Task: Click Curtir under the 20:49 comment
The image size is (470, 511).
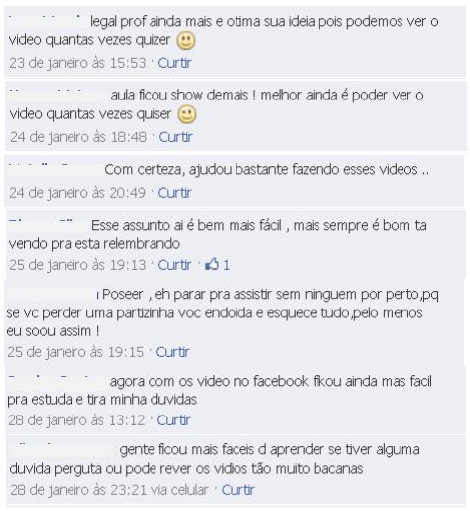Action: click(x=174, y=193)
